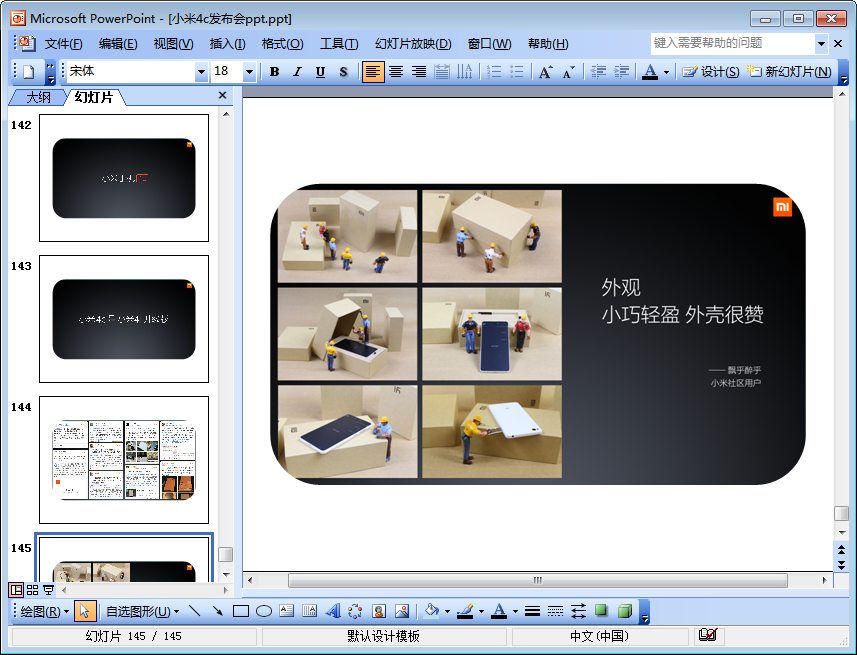Select the Line drawing tool
This screenshot has width=857, height=655.
(195, 611)
